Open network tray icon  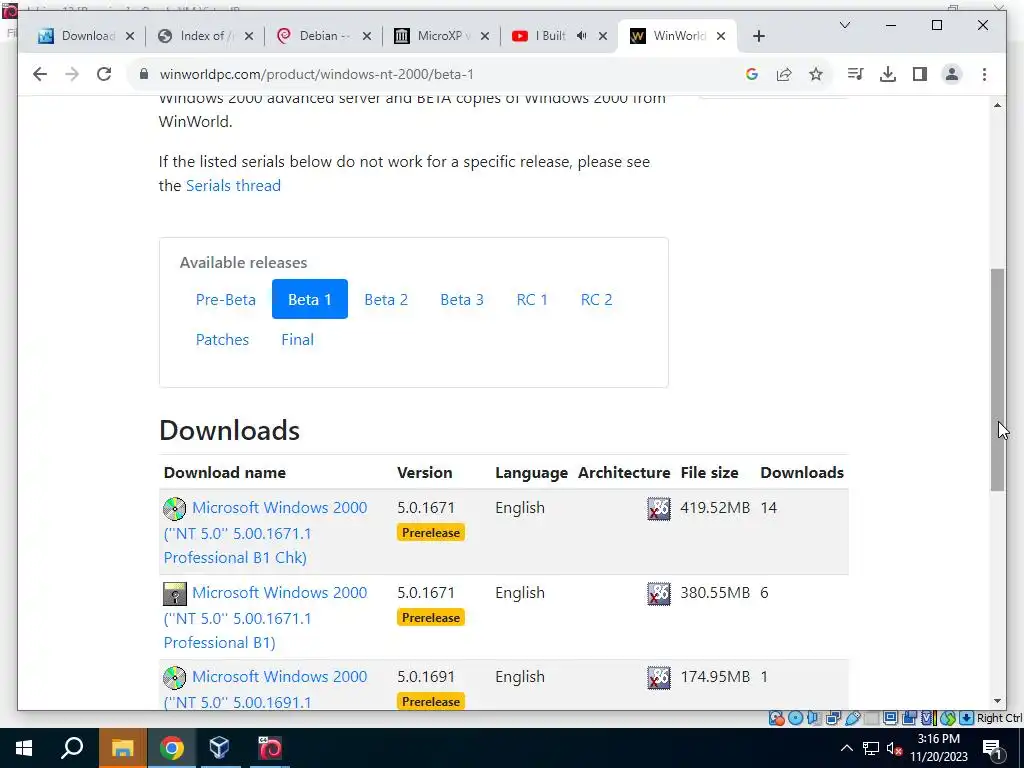click(x=871, y=748)
